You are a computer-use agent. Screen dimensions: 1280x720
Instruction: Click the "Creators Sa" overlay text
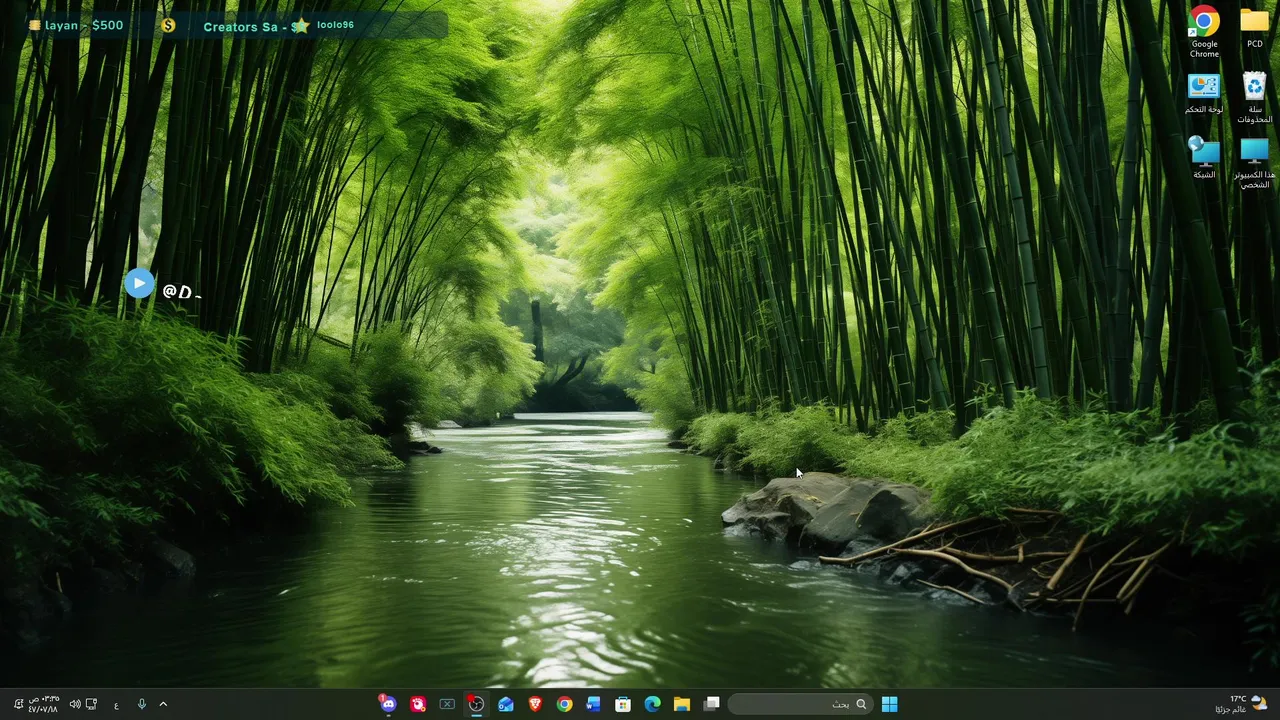(240, 26)
